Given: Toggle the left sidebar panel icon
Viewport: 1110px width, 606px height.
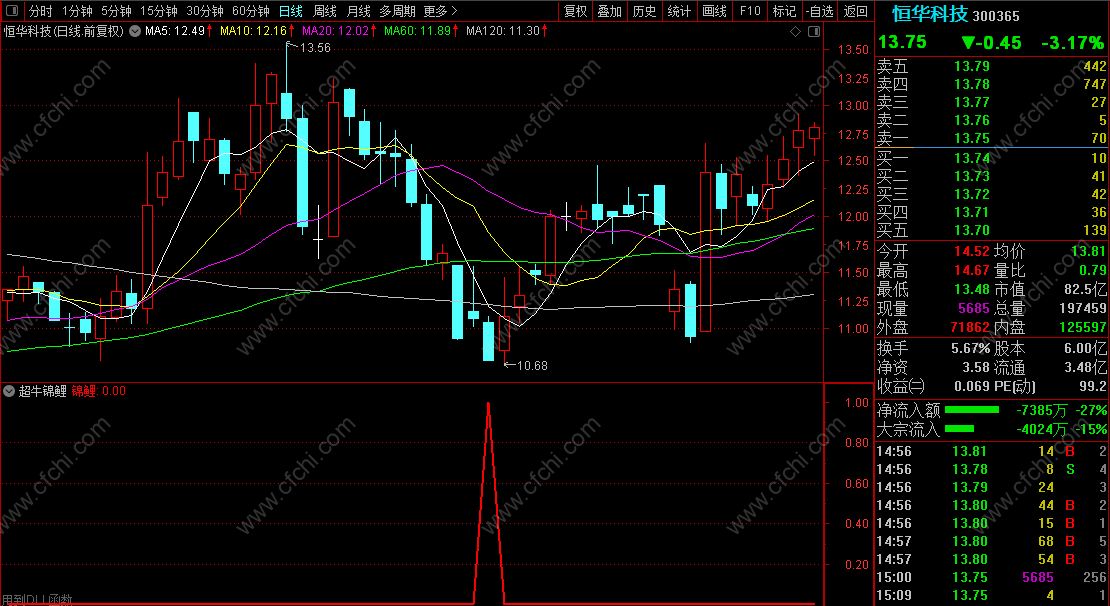Looking at the screenshot, I should [x=14, y=11].
